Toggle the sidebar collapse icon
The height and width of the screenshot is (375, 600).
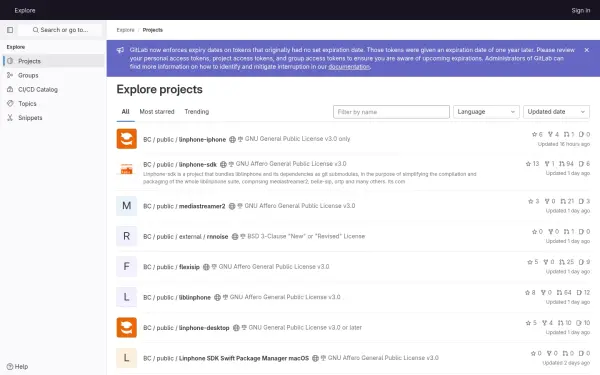[x=10, y=30]
